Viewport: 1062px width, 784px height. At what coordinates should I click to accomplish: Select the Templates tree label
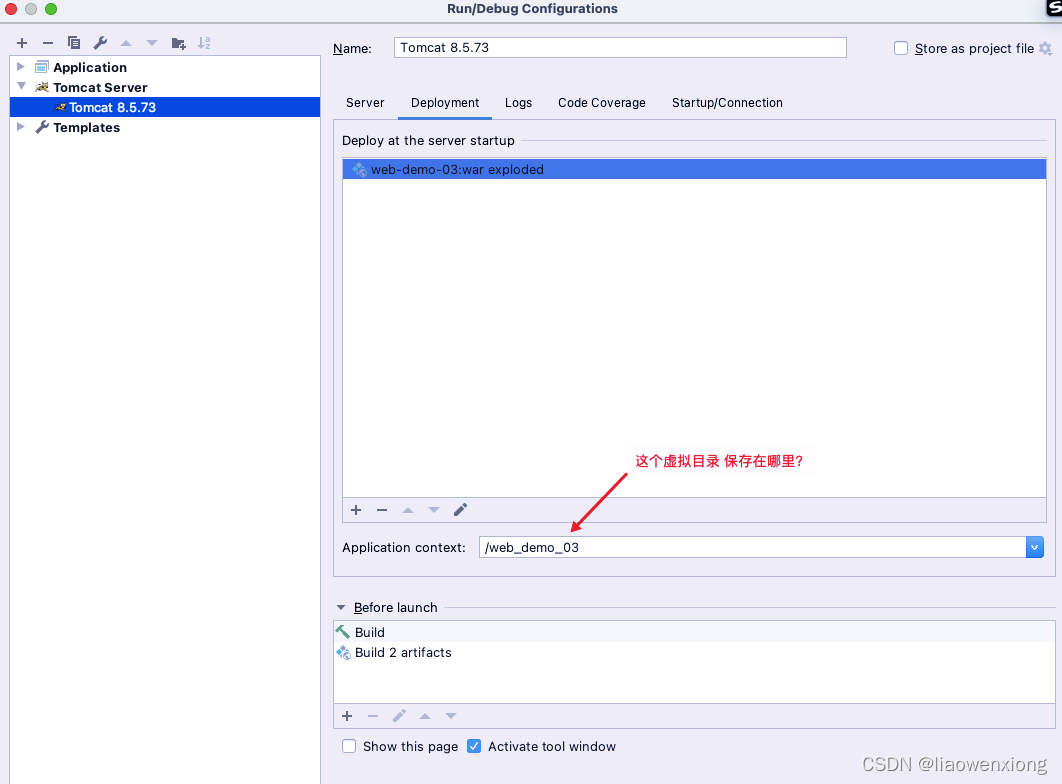(87, 127)
